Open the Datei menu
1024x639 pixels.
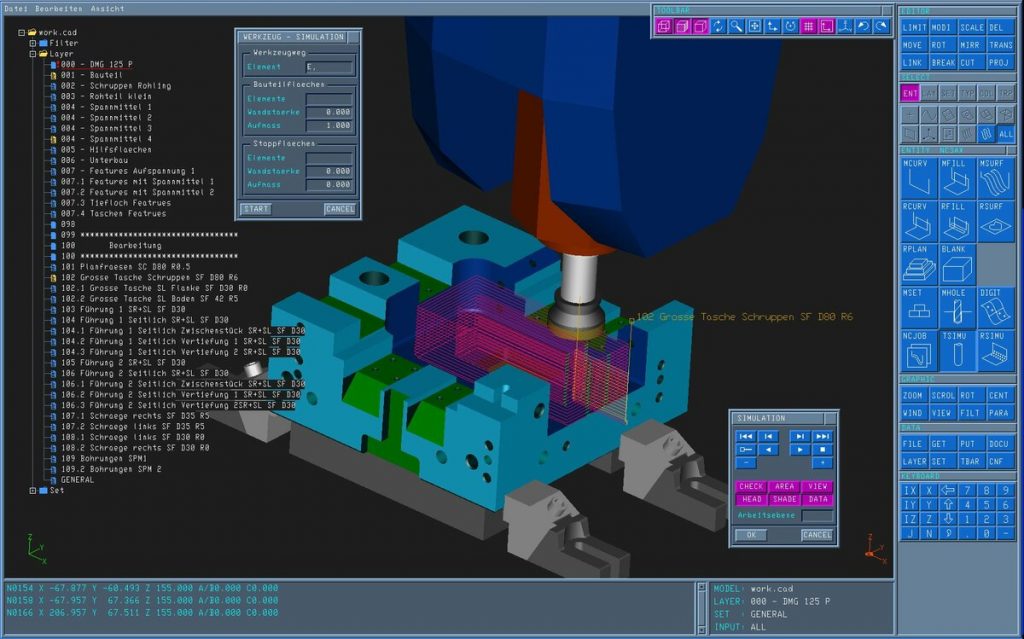point(14,7)
